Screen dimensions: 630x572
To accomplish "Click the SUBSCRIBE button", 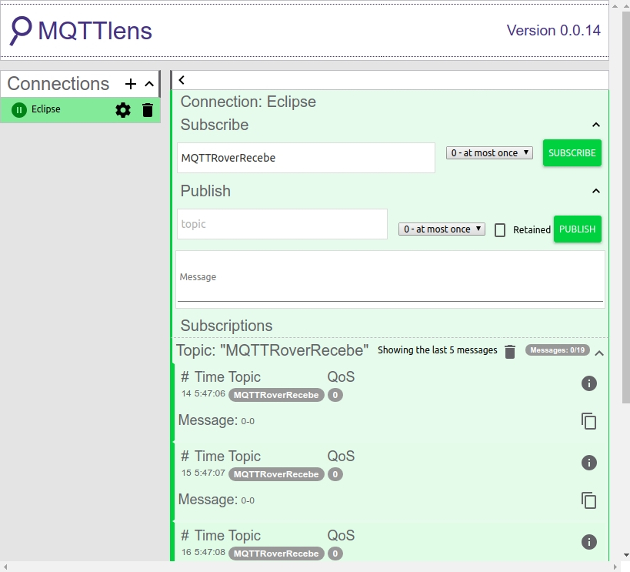I will tap(572, 153).
